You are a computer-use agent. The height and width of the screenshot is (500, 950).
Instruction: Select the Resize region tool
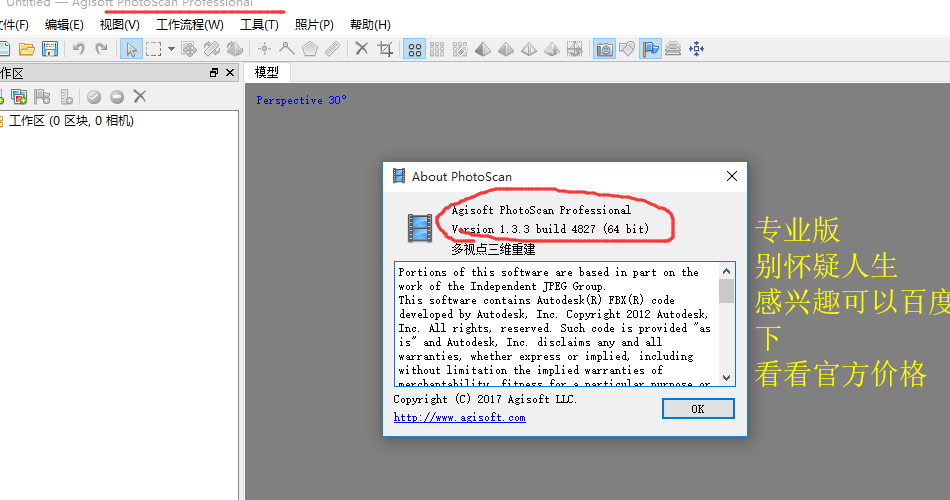[x=212, y=49]
